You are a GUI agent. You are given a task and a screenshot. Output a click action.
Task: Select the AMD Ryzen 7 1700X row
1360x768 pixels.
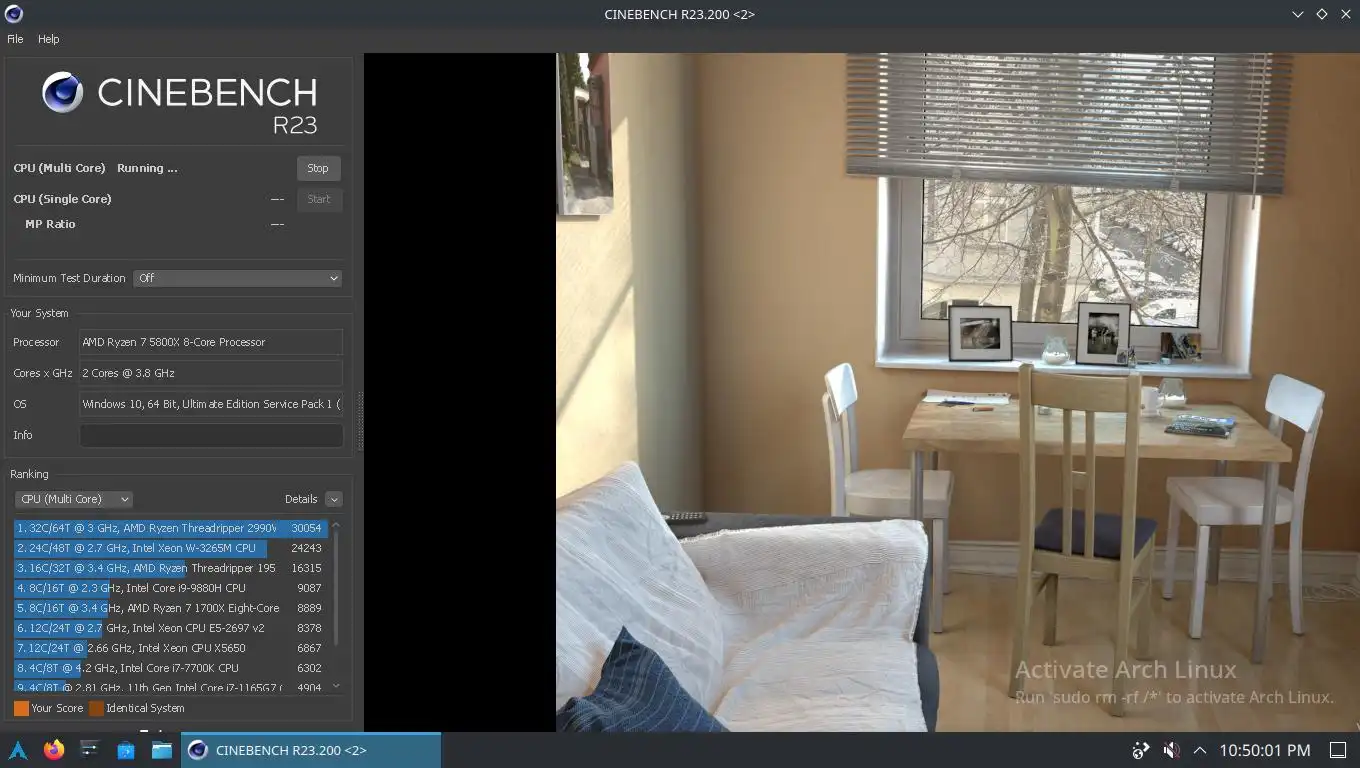point(171,608)
